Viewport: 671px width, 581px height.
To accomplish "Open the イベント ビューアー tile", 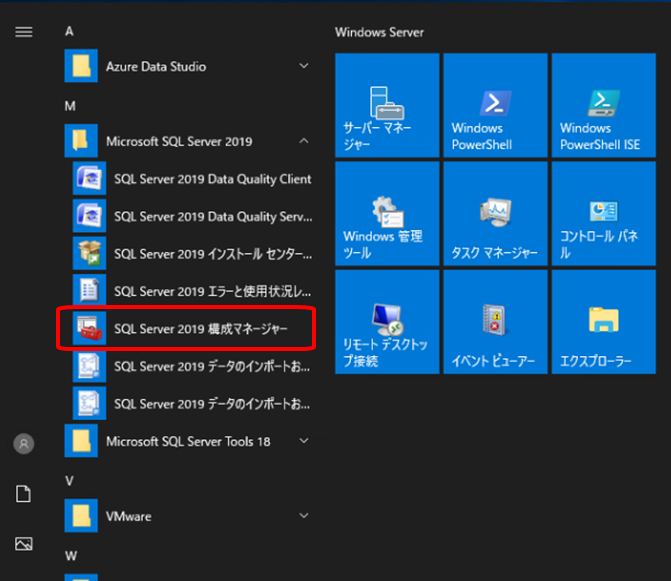I will point(495,322).
